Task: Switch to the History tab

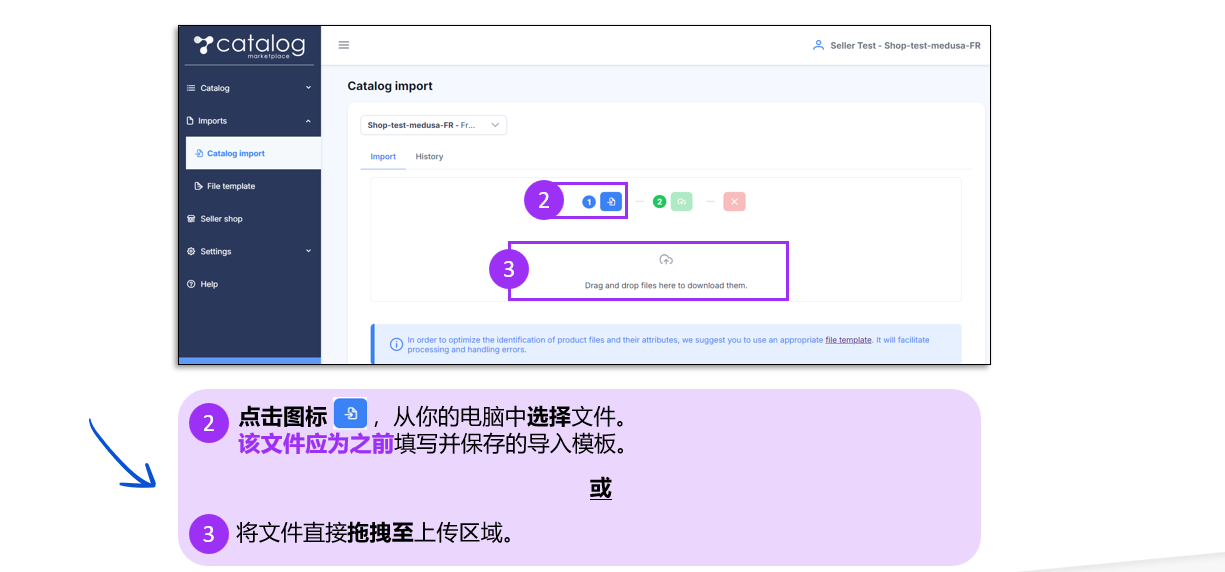Action: click(x=429, y=157)
